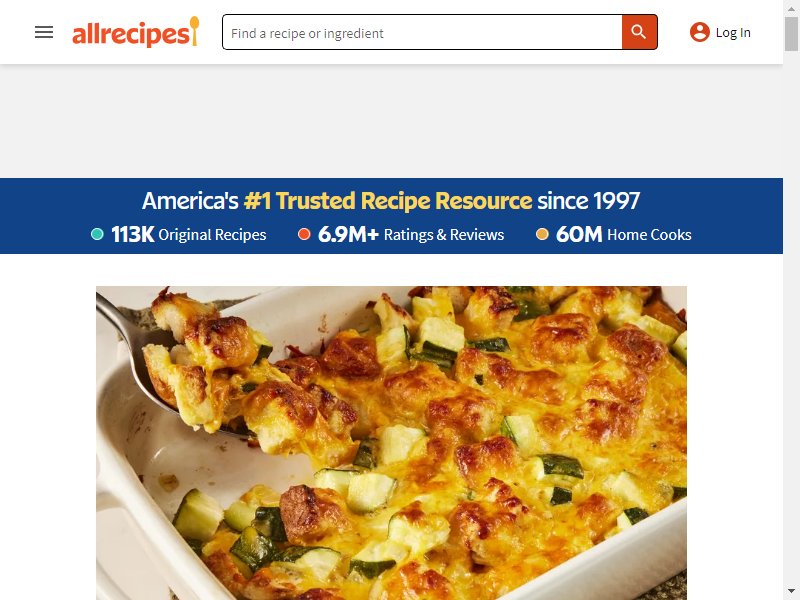The height and width of the screenshot is (600, 800).
Task: Click the allrecipes logo wordmark
Action: click(131, 34)
